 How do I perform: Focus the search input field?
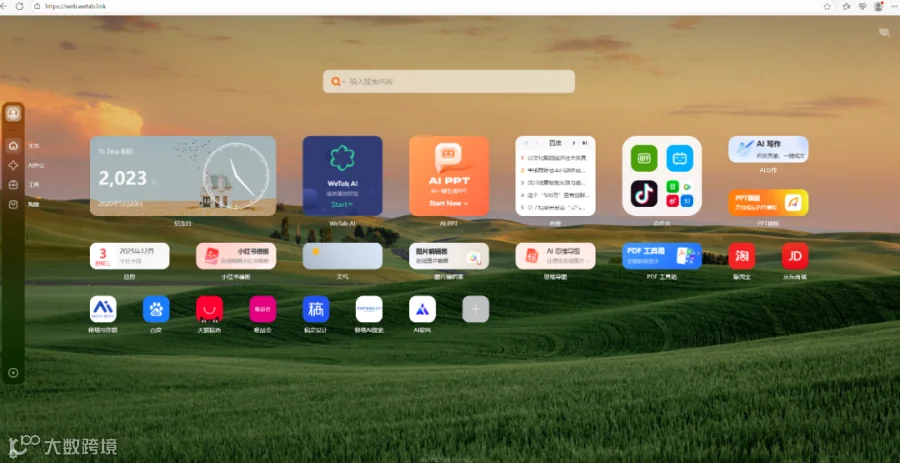(x=449, y=81)
